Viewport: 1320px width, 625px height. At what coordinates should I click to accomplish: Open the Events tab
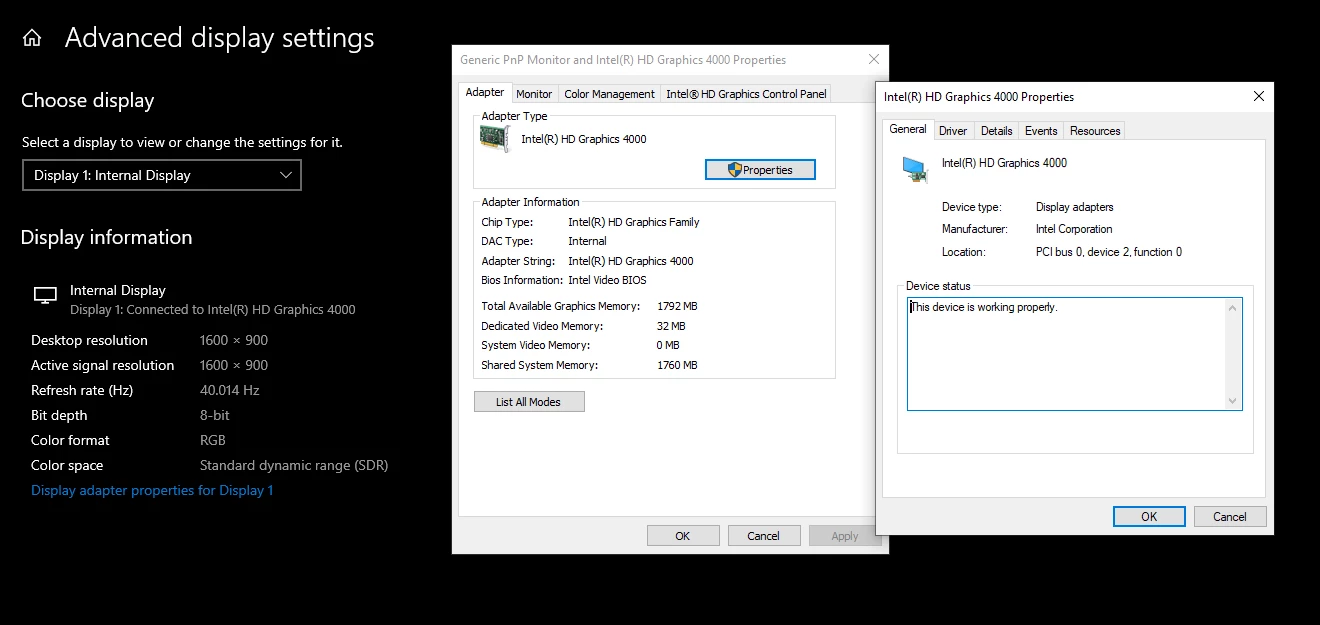click(x=1041, y=131)
